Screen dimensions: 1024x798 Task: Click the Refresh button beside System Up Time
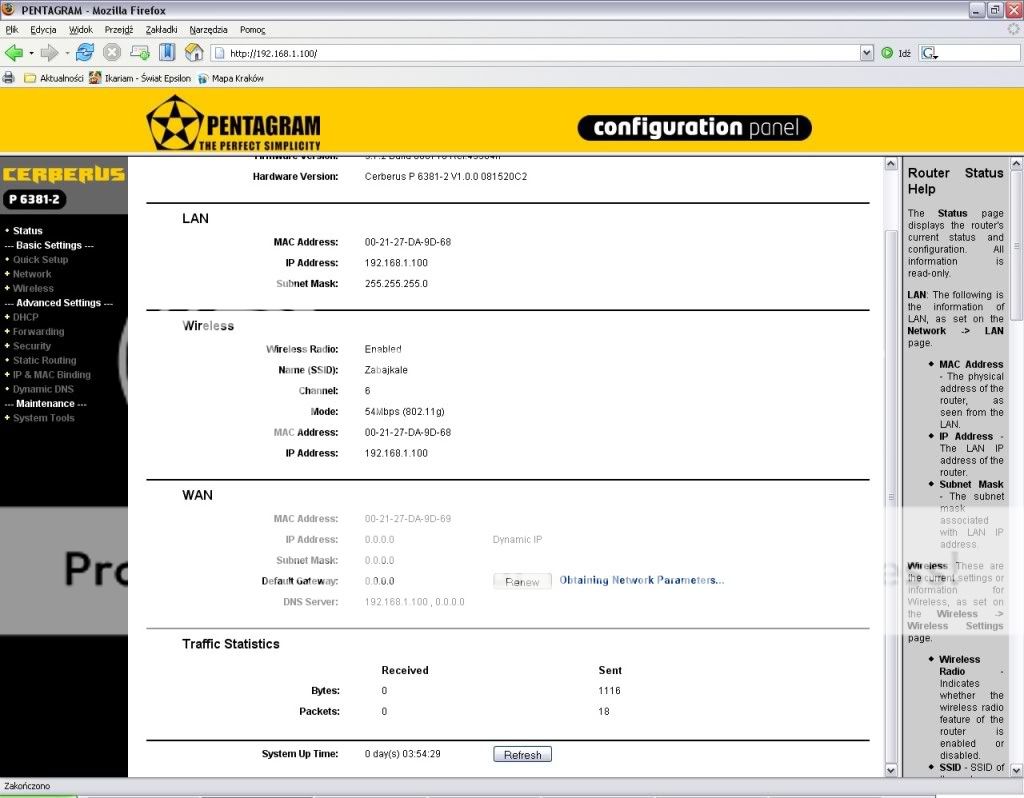pos(522,755)
